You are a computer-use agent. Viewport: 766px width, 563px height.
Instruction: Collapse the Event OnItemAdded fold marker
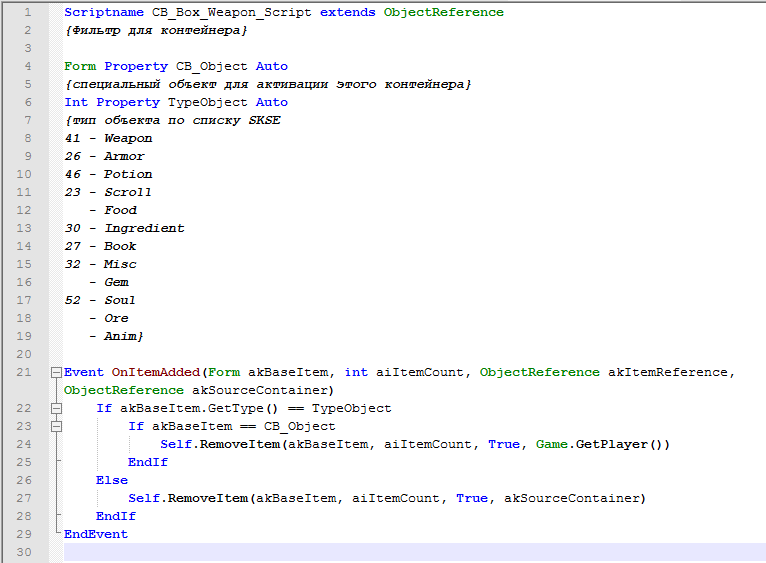click(x=56, y=372)
